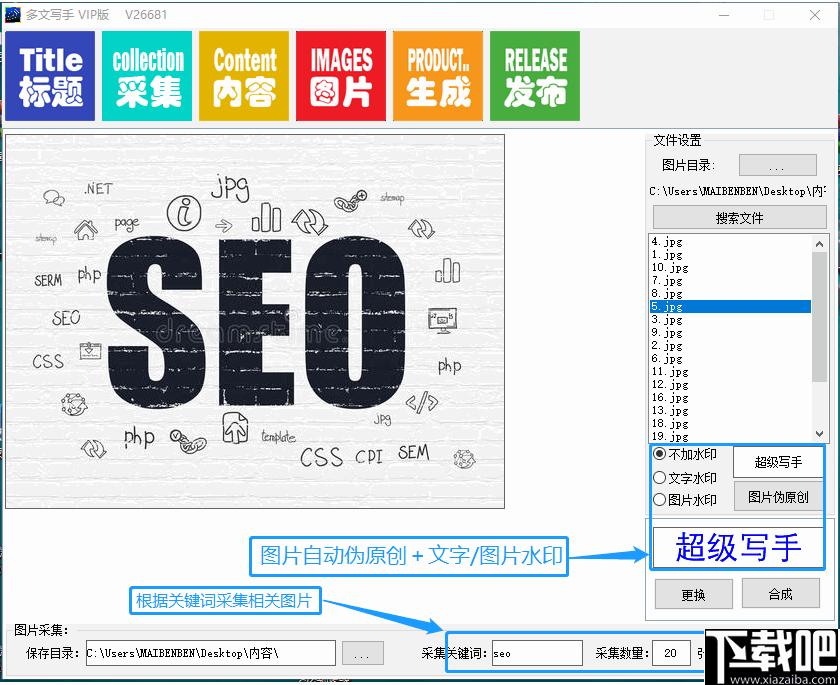Select the 不加水印 radio option
Viewport: 840px width, 685px height.
pos(685,454)
